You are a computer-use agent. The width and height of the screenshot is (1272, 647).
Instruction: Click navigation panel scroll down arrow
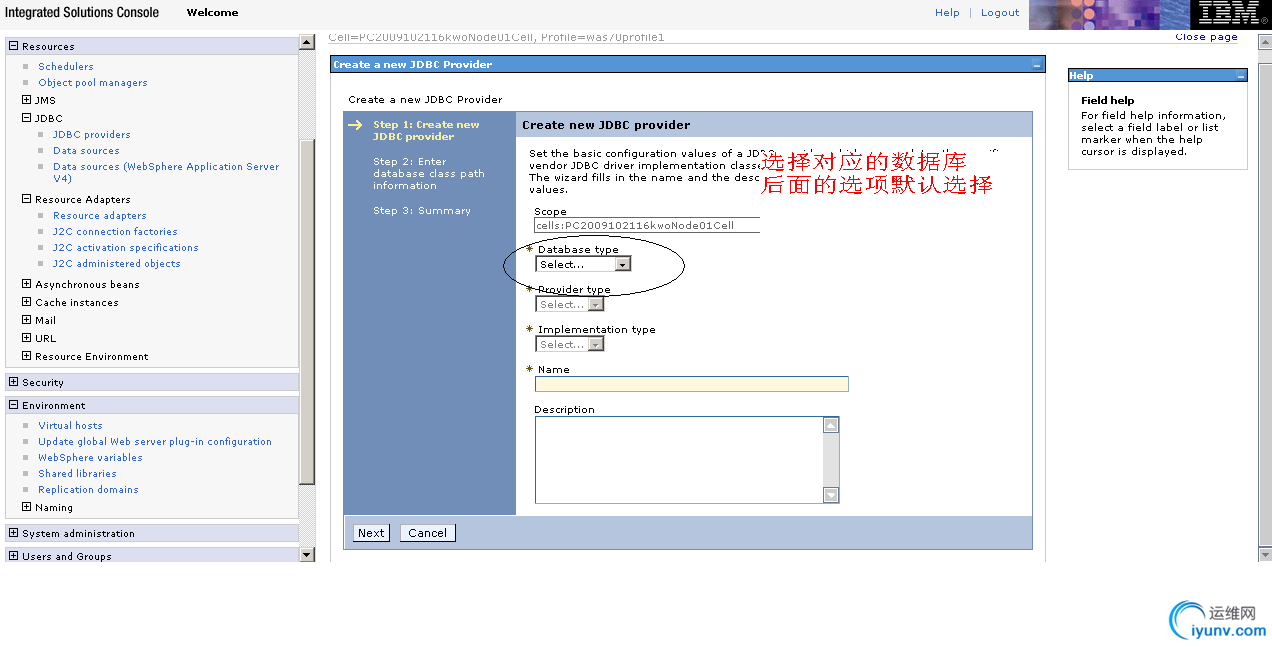tap(307, 554)
